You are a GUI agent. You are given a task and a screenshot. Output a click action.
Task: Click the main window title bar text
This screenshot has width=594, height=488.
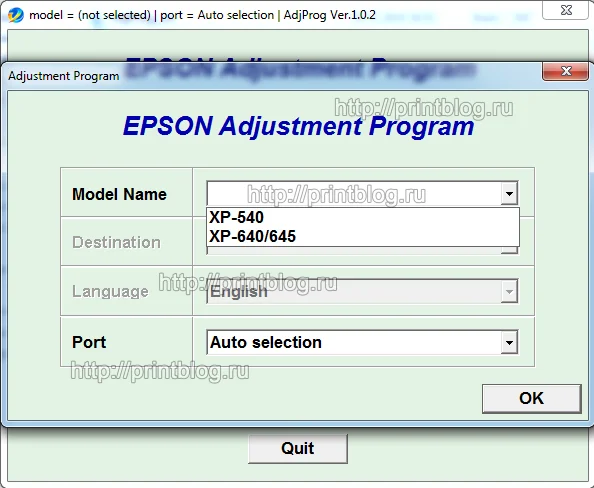[x=202, y=15]
